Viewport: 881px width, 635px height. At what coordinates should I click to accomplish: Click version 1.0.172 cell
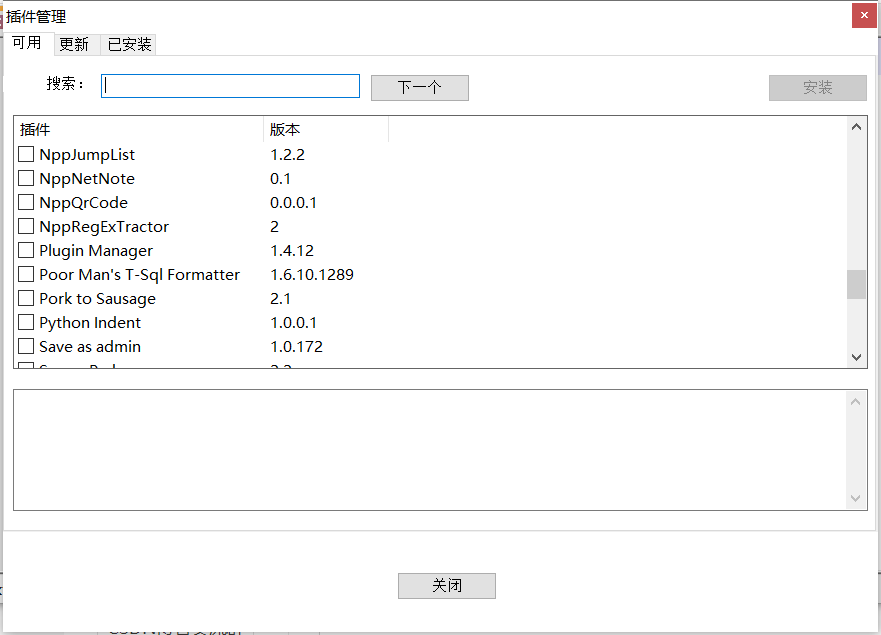pyautogui.click(x=296, y=347)
